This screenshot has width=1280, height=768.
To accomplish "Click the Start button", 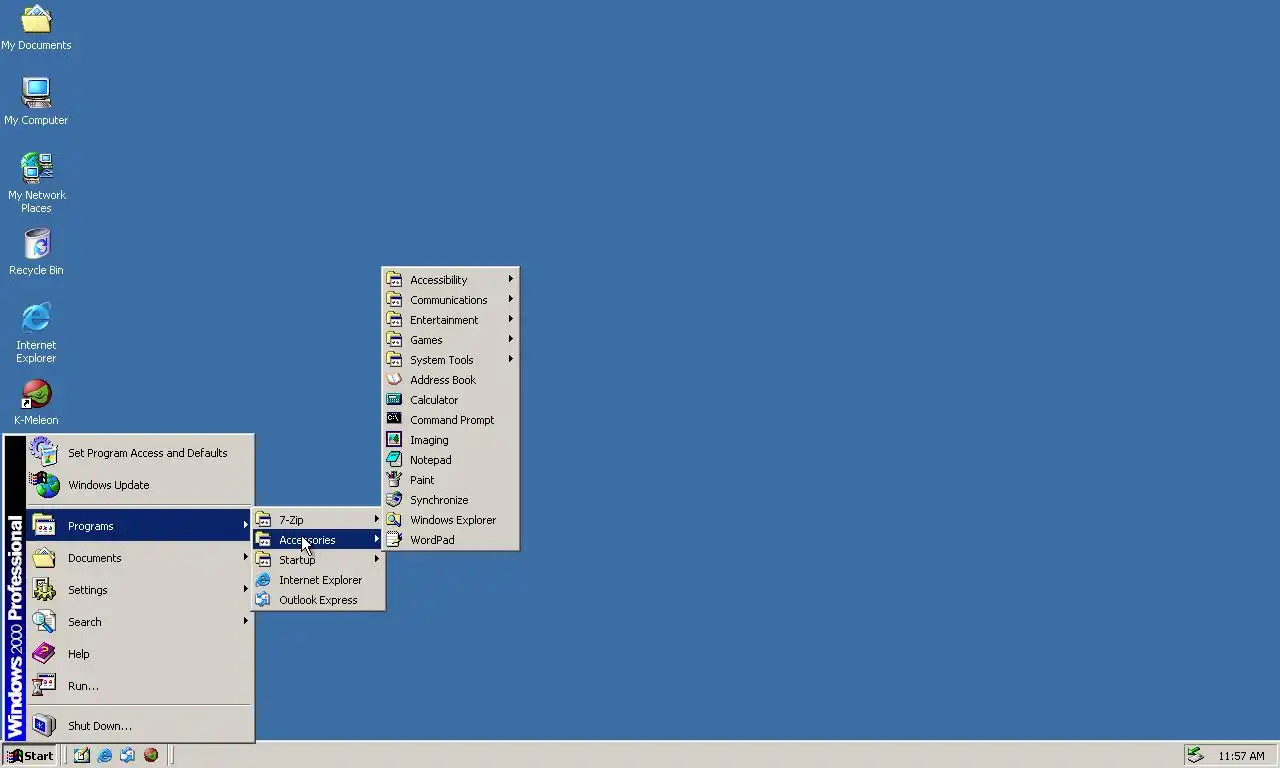I will pyautogui.click(x=29, y=756).
